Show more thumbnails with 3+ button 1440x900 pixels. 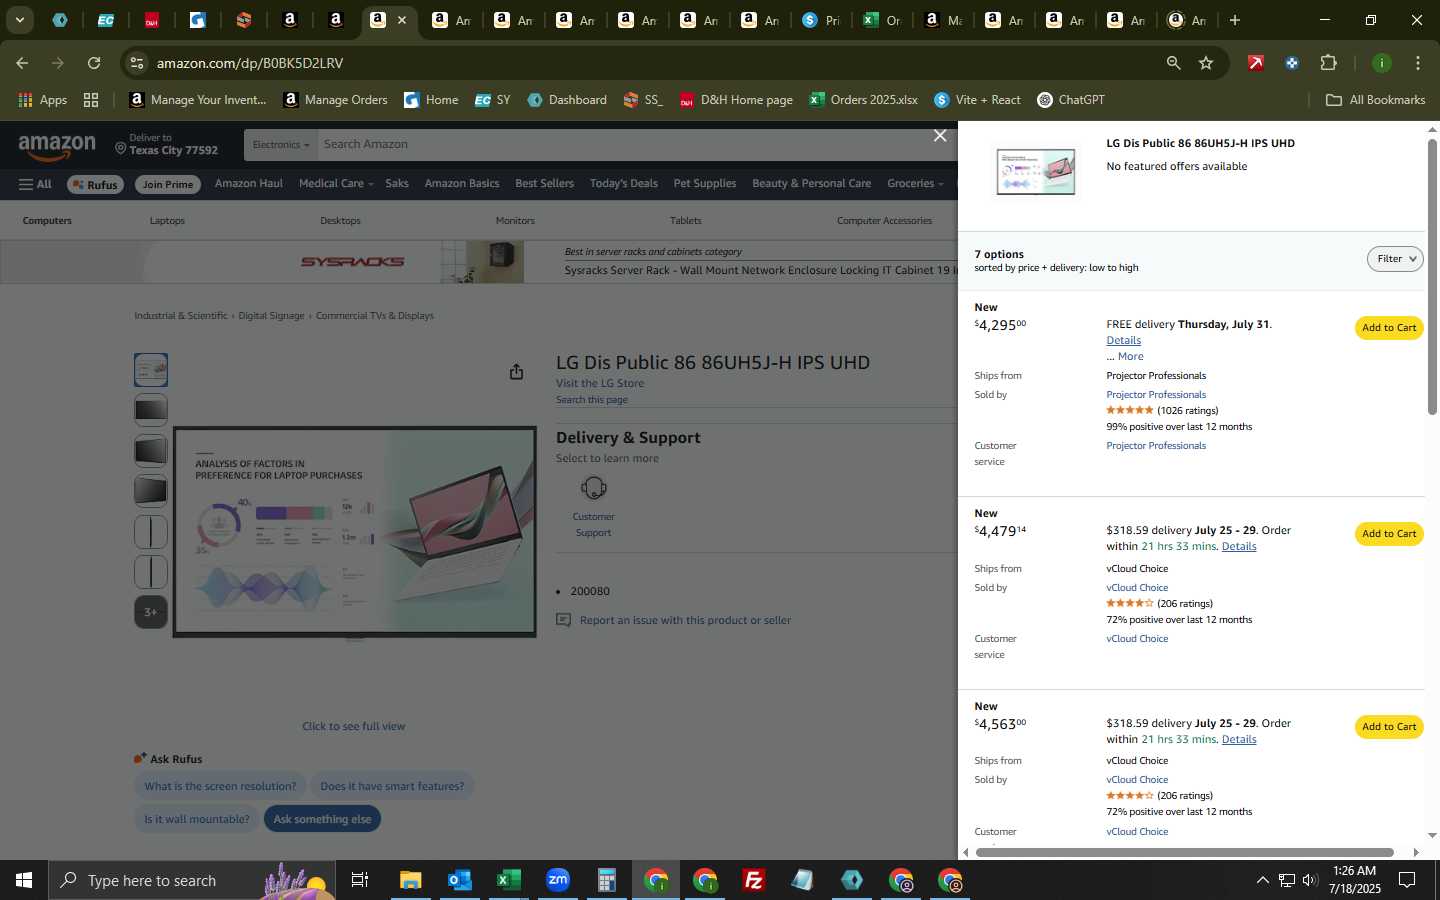(x=151, y=612)
